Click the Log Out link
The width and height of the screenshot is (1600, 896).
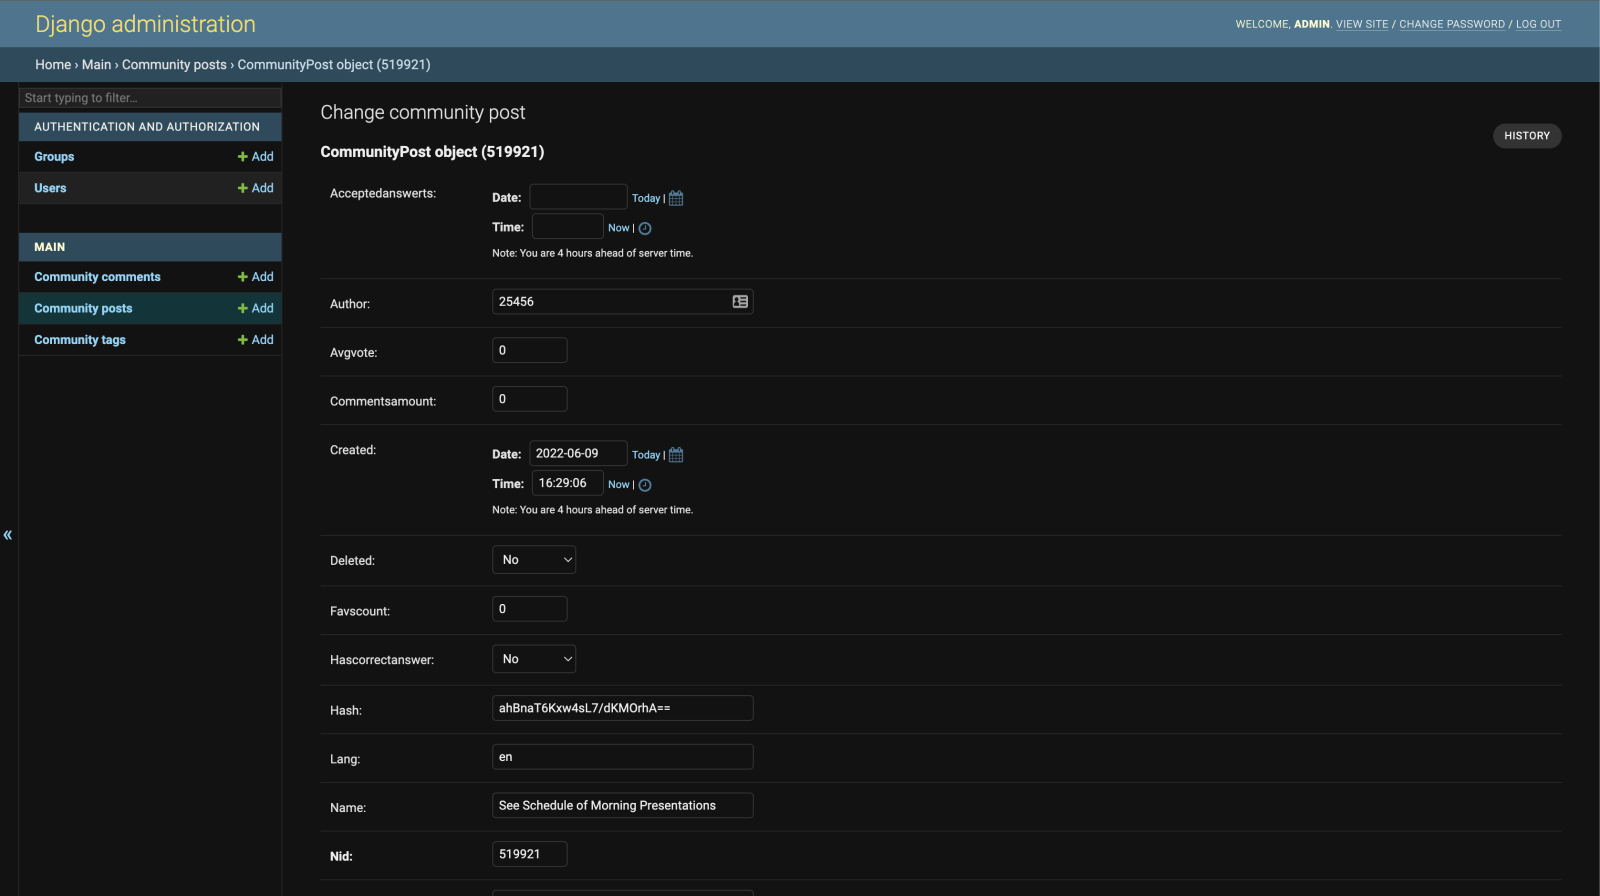click(1538, 24)
